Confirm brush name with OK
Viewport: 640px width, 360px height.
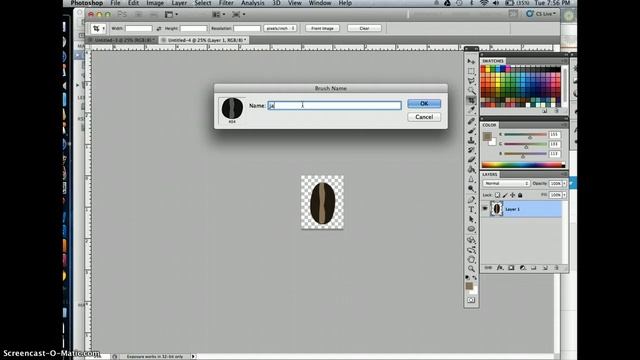[x=424, y=104]
